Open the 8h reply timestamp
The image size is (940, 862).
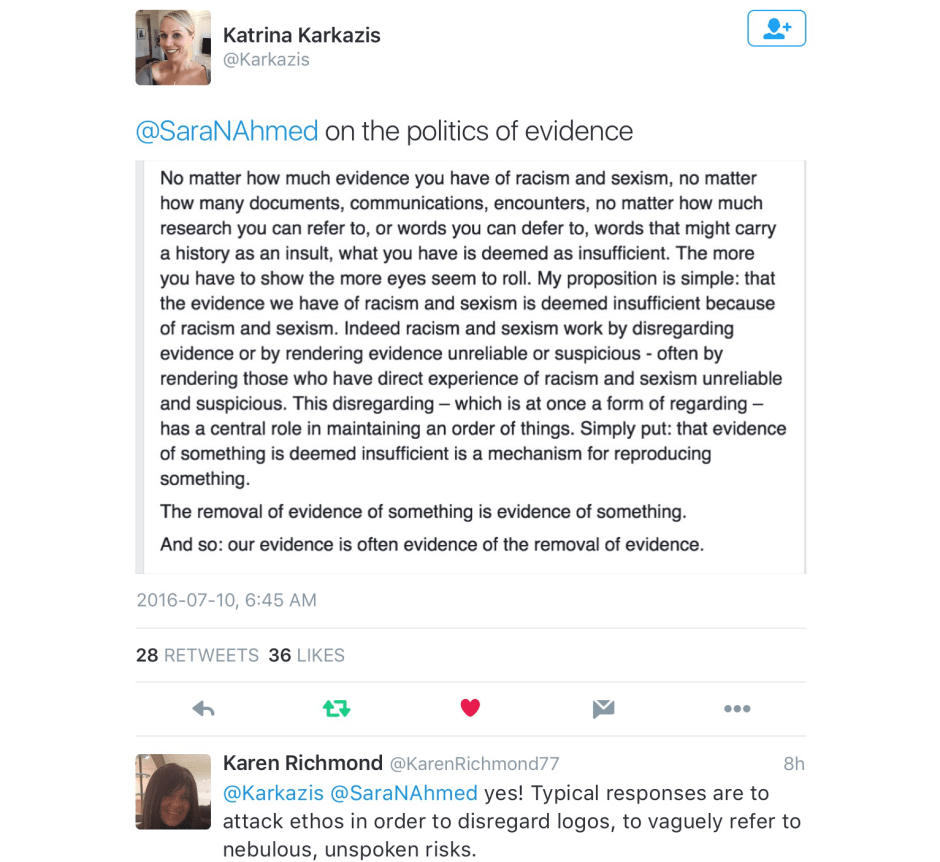click(x=794, y=764)
